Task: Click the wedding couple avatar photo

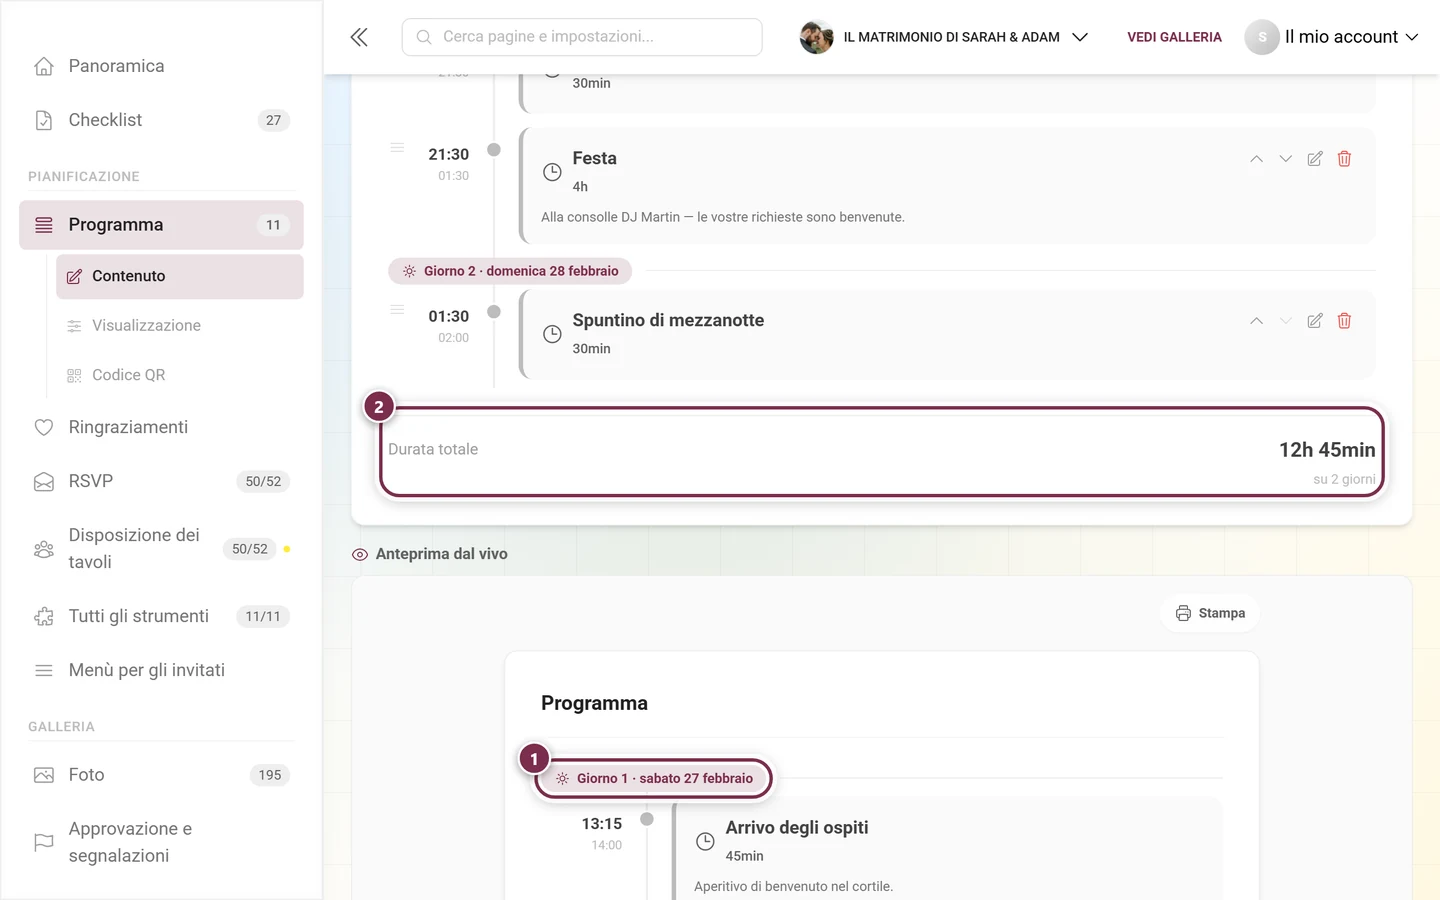Action: point(816,37)
